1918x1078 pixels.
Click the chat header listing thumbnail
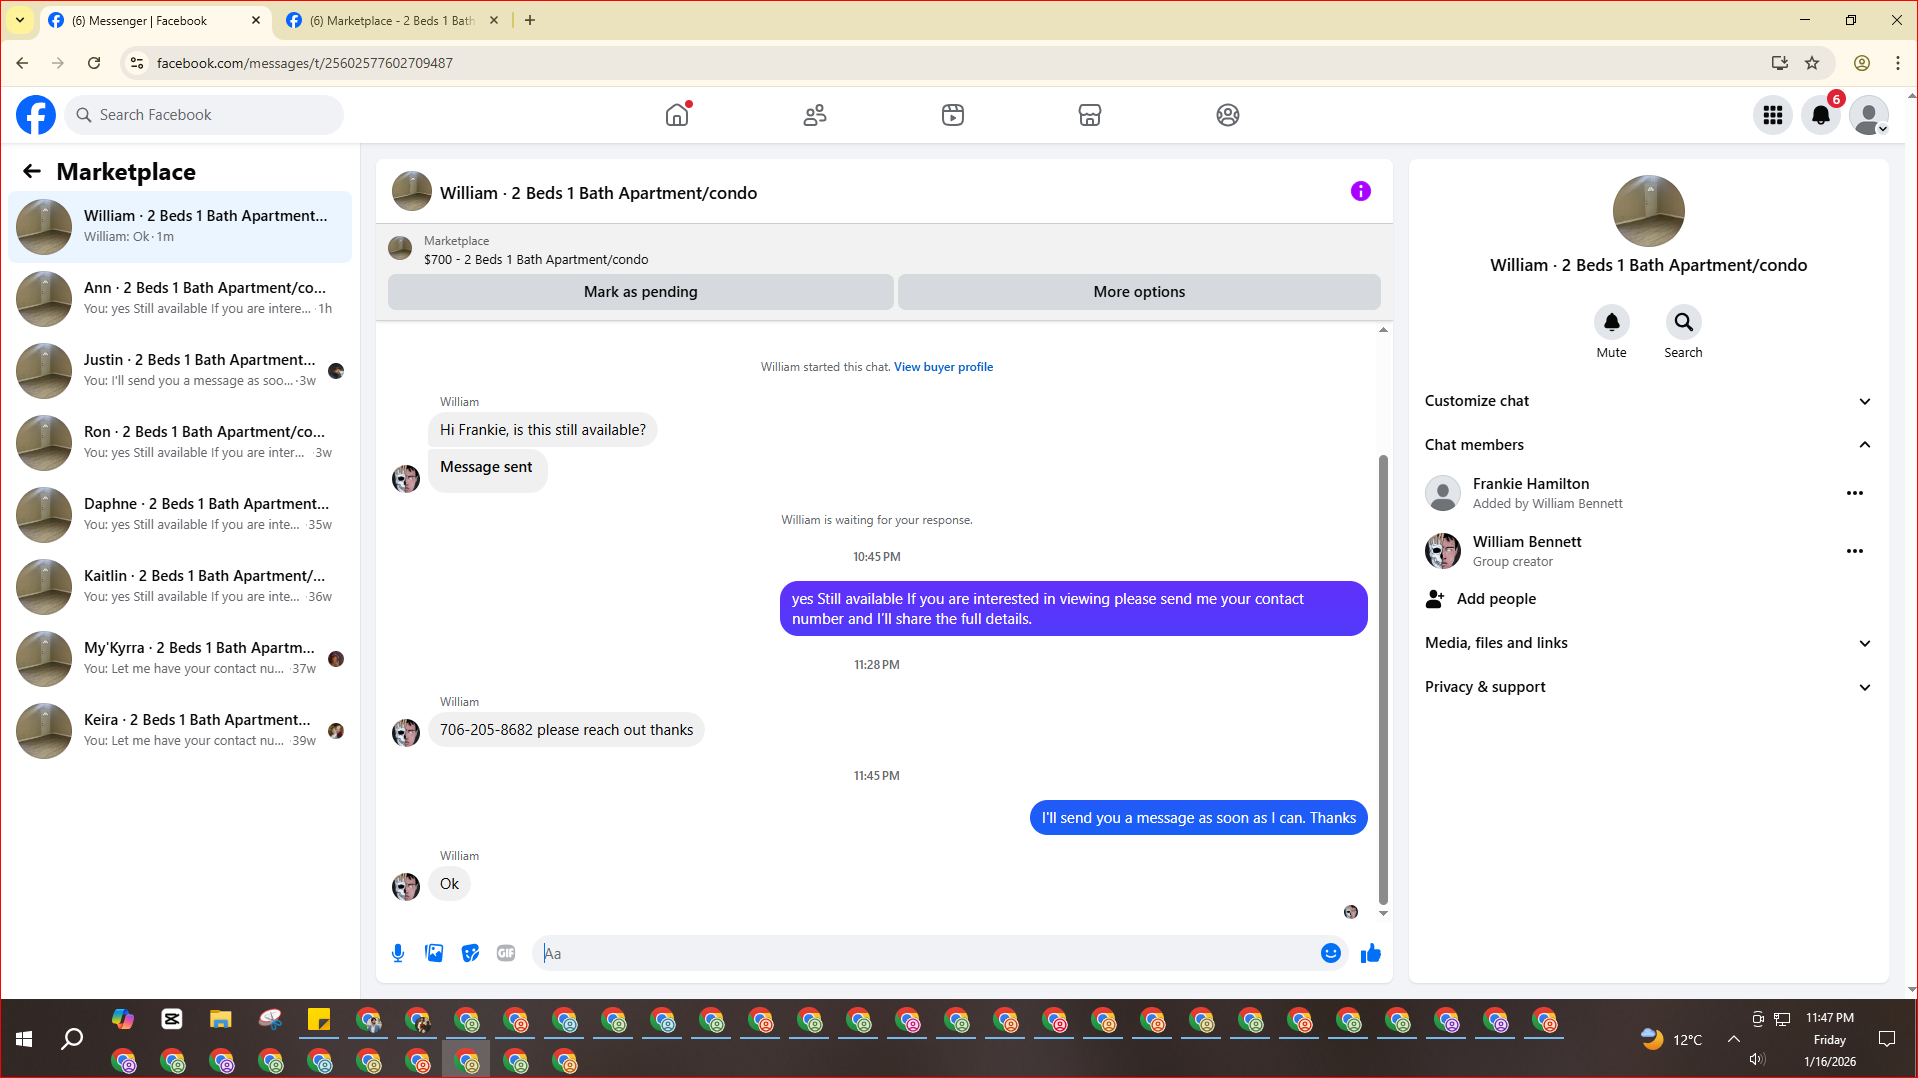click(x=411, y=192)
